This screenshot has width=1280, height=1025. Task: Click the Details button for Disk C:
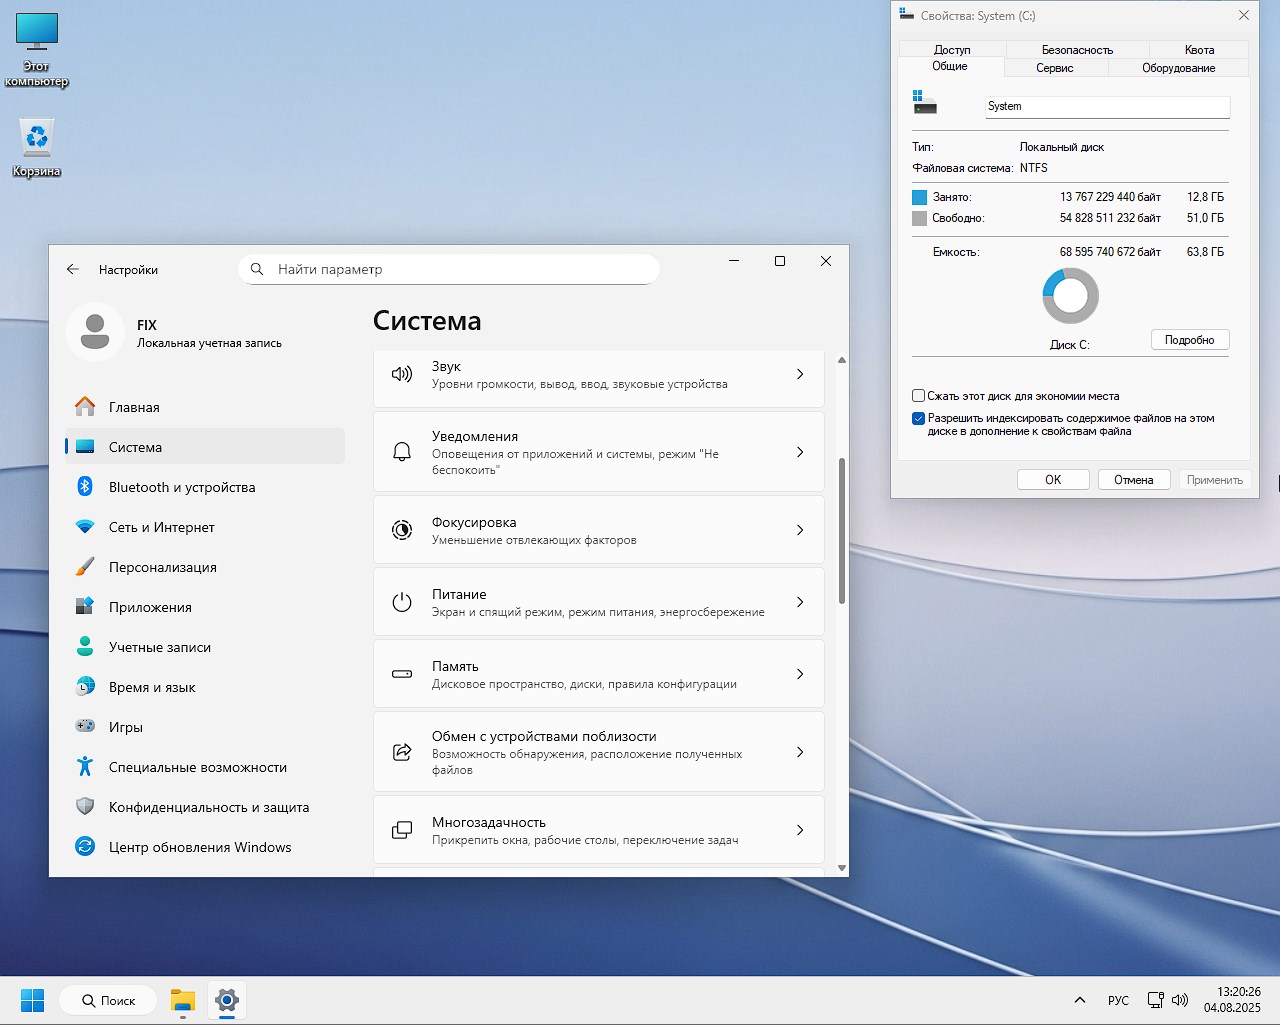click(x=1189, y=340)
